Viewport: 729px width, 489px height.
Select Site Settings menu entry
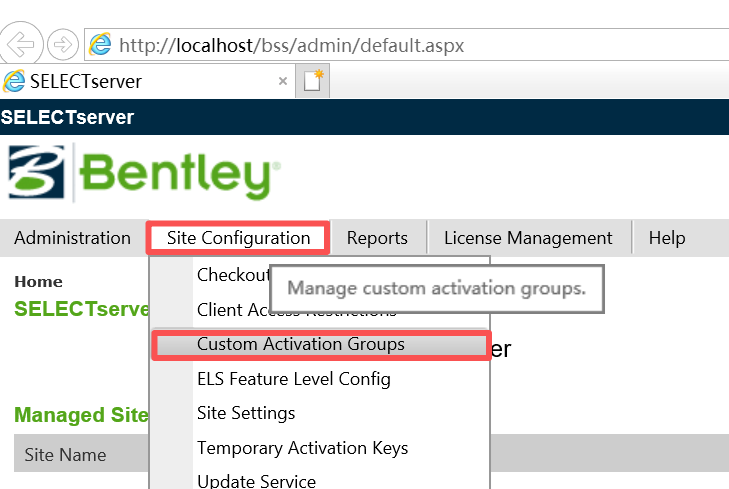click(x=246, y=413)
